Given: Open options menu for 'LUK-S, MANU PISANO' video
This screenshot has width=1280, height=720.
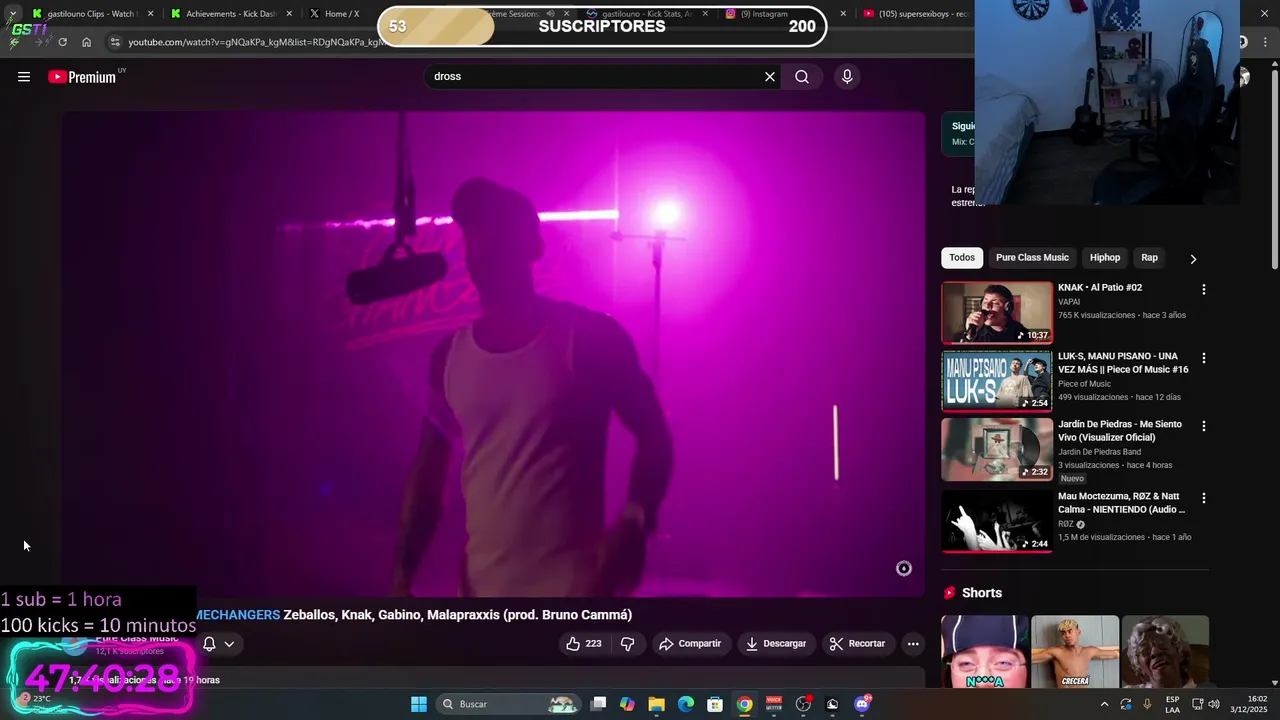Looking at the screenshot, I should click(1203, 358).
